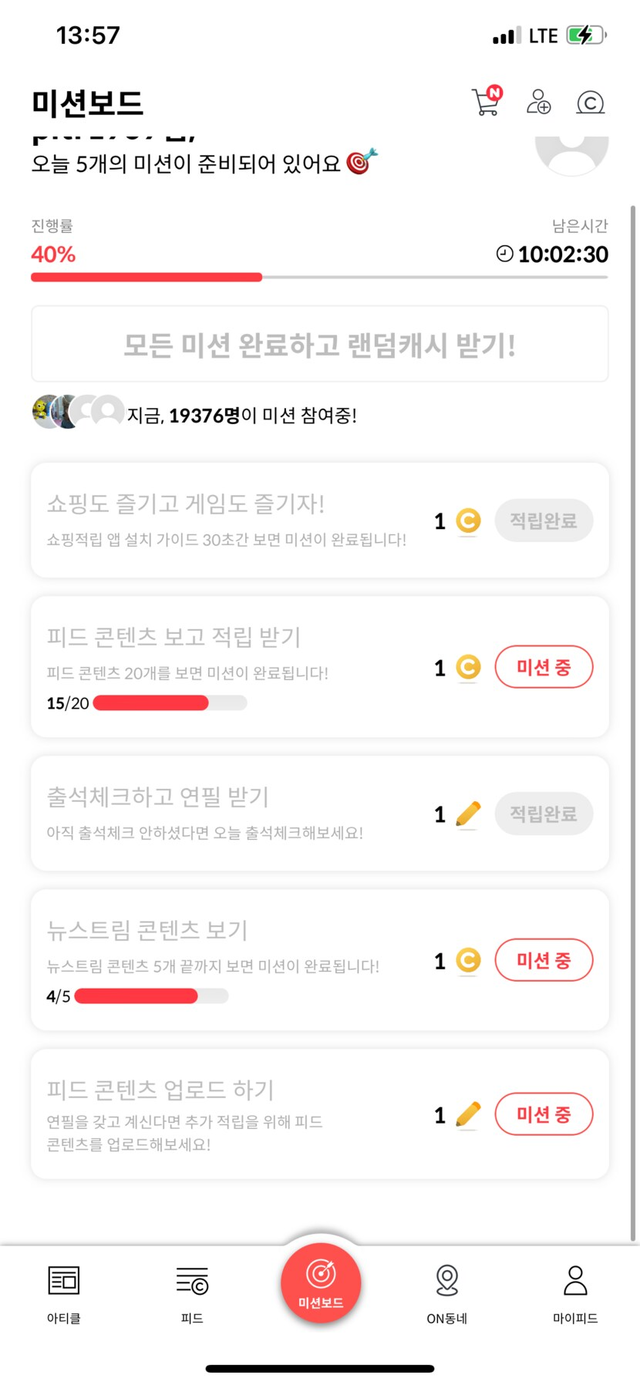Tap the participant avatars cluster
This screenshot has width=640, height=1385.
[x=78, y=412]
